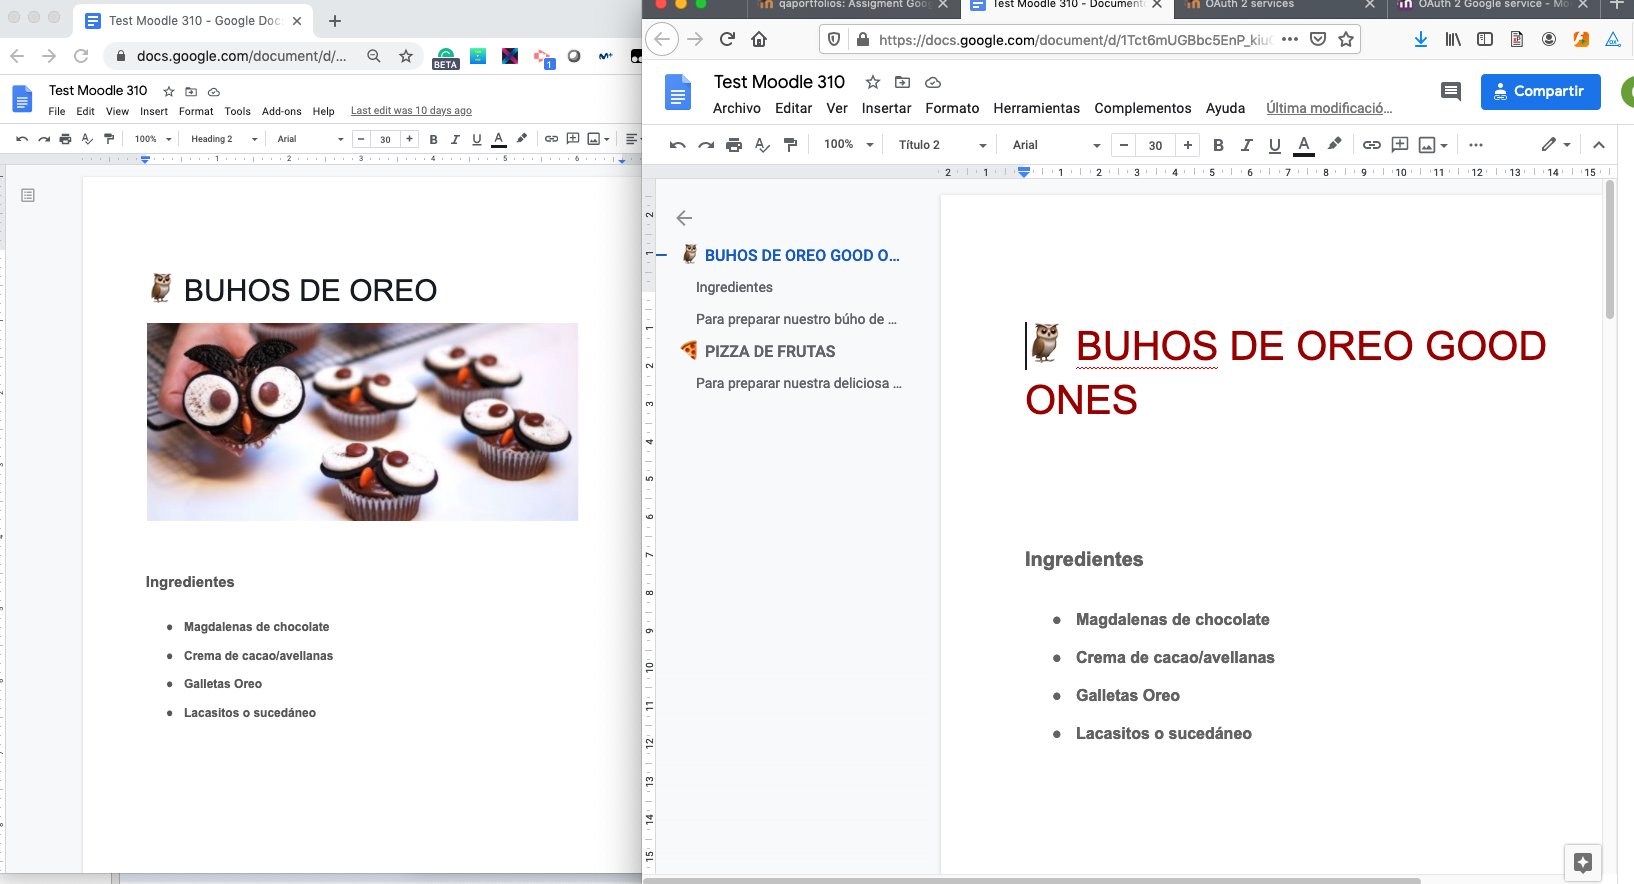This screenshot has height=884, width=1634.
Task: Open comment history icon next to Compartir
Action: coord(1450,91)
